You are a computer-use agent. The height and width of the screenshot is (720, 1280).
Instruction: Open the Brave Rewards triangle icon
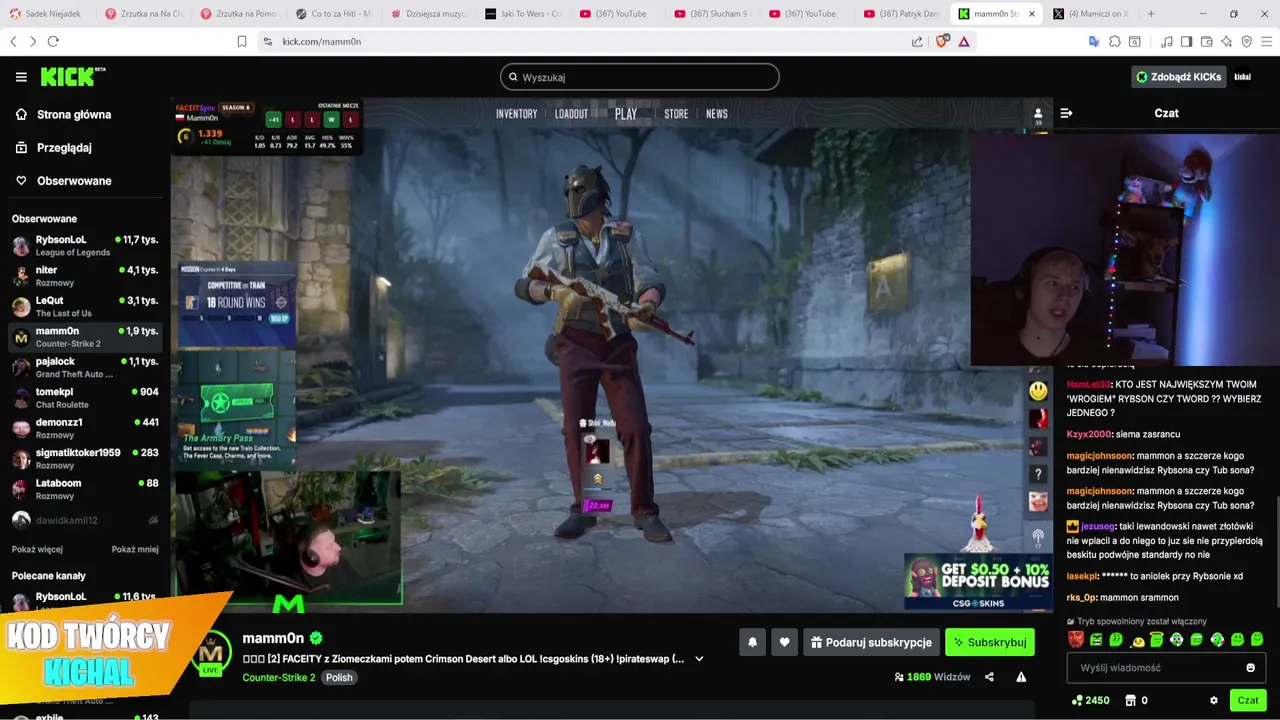pyautogui.click(x=964, y=41)
